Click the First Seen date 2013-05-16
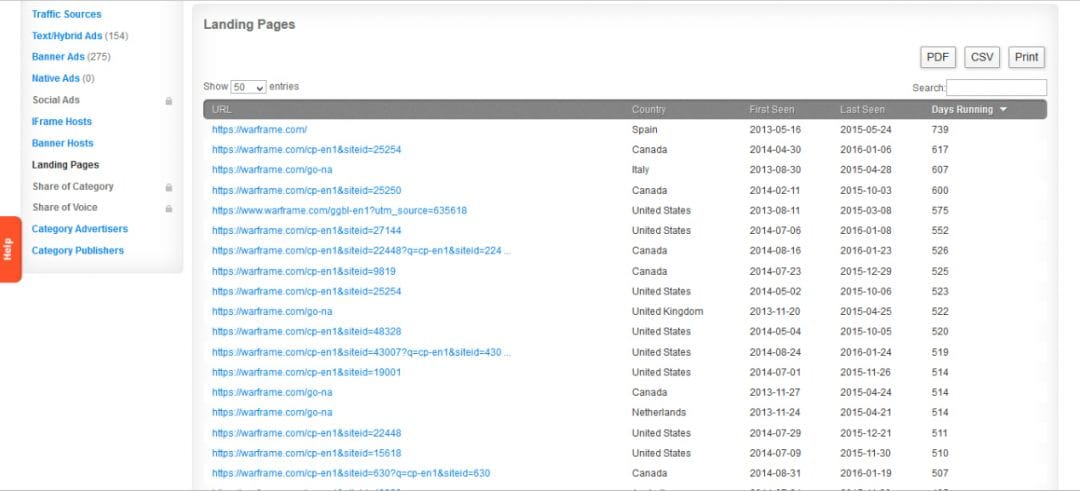The width and height of the screenshot is (1080, 491). (x=775, y=129)
